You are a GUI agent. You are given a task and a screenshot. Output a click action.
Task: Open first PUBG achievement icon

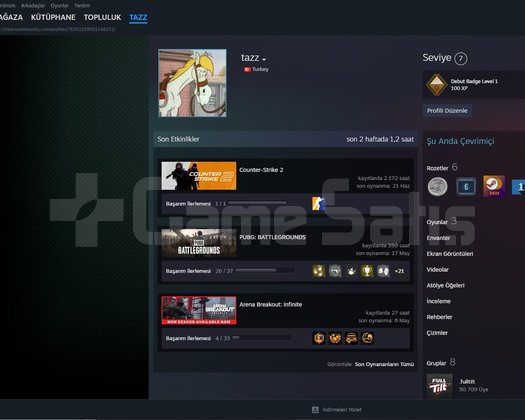[319, 271]
